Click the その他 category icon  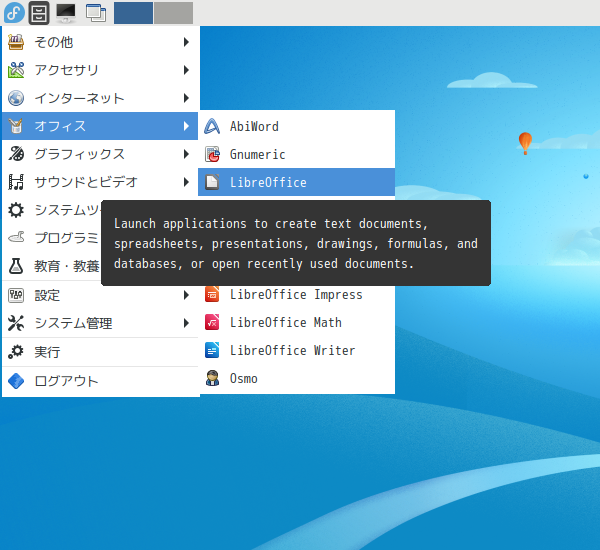16,42
